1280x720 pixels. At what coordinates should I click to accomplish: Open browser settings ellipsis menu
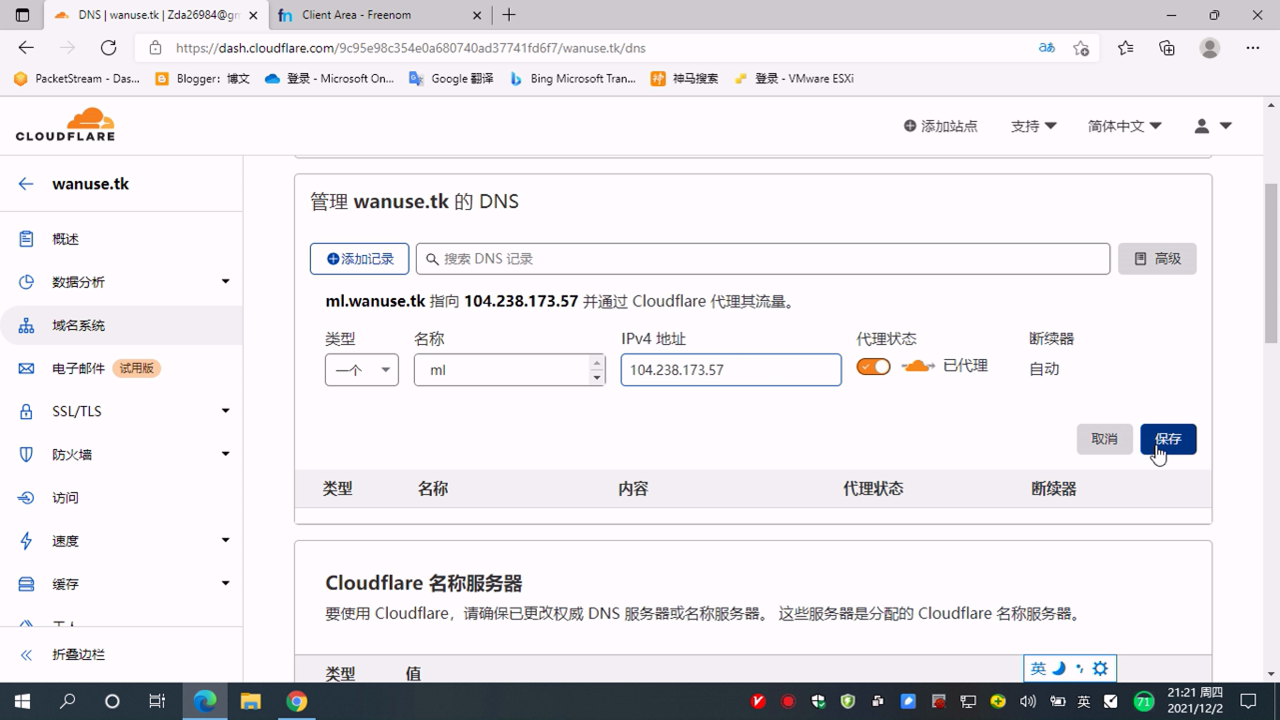[1253, 48]
